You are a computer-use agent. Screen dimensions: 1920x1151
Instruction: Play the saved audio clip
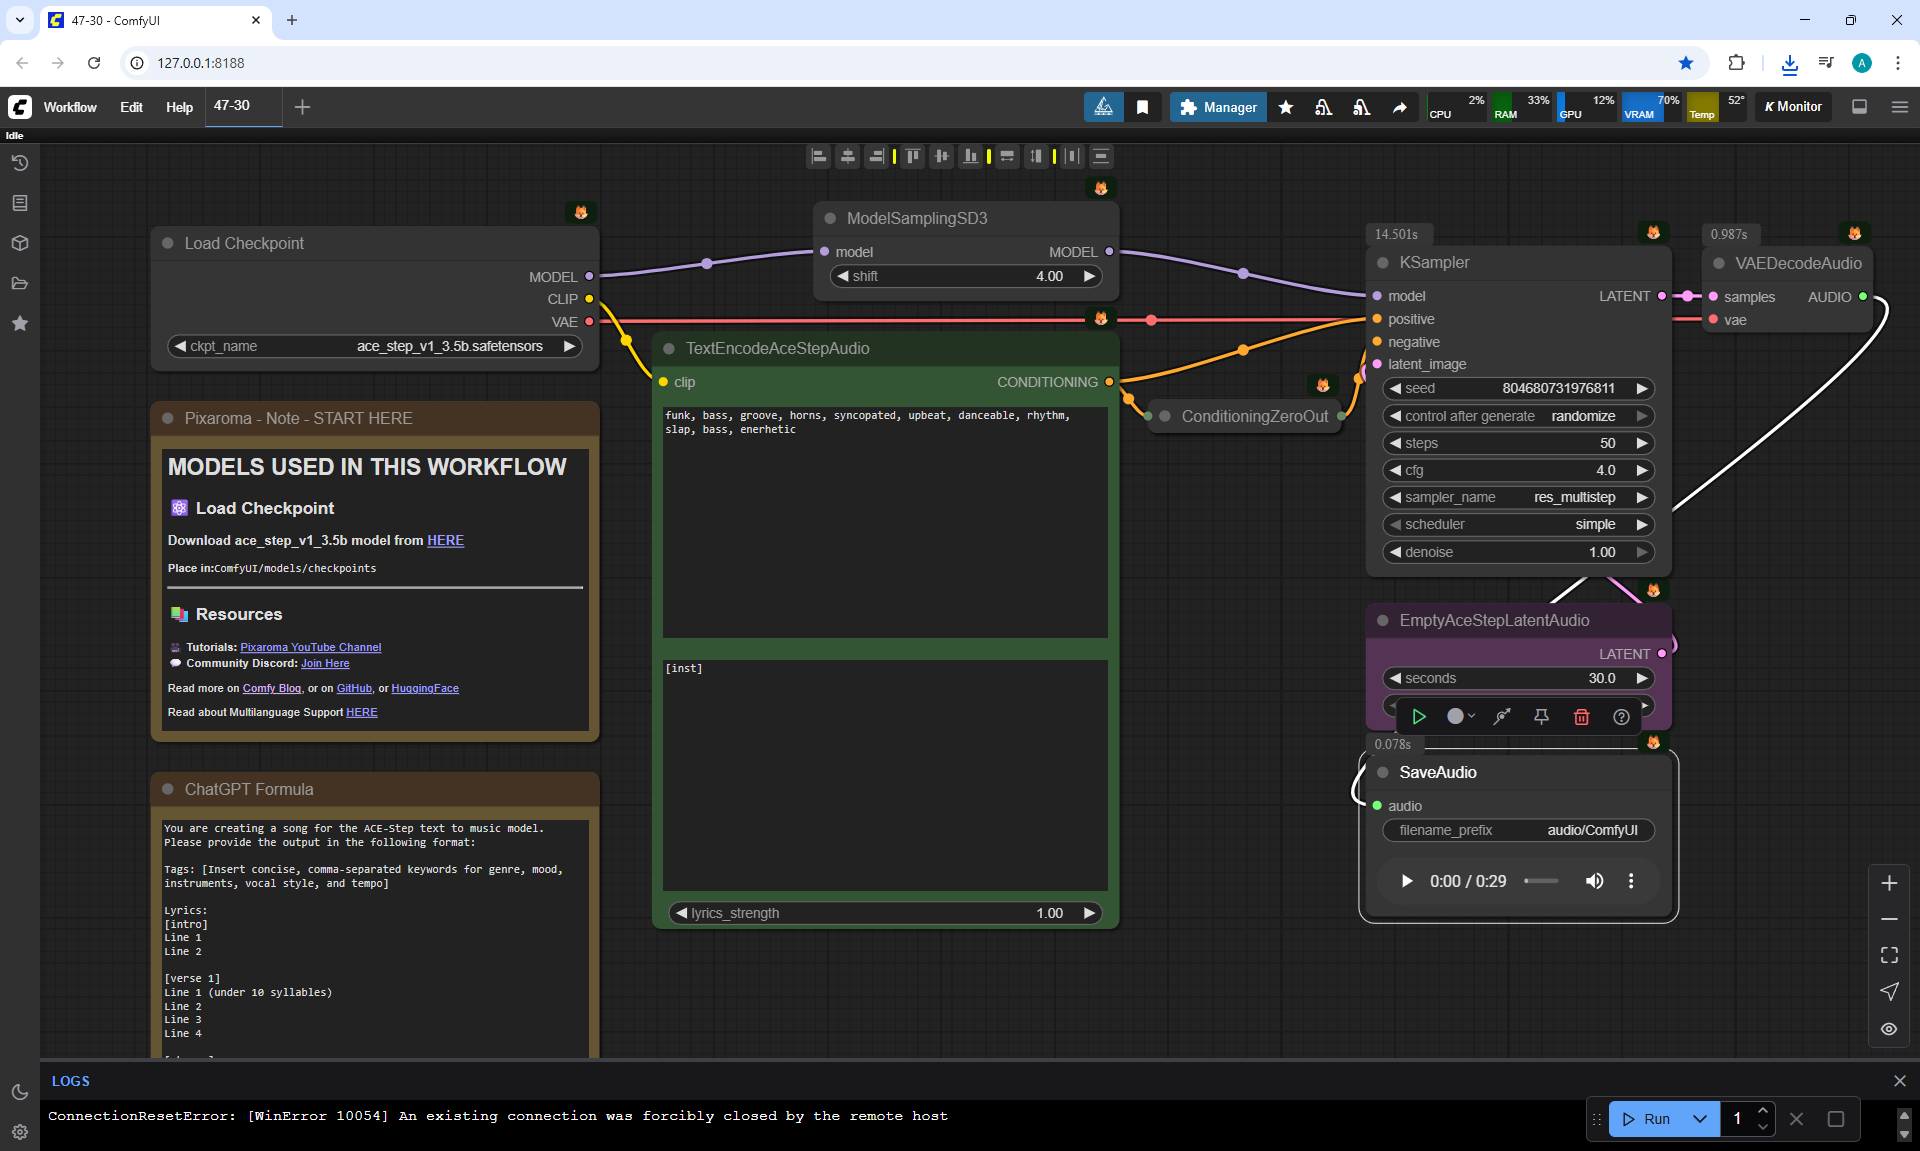click(1406, 881)
